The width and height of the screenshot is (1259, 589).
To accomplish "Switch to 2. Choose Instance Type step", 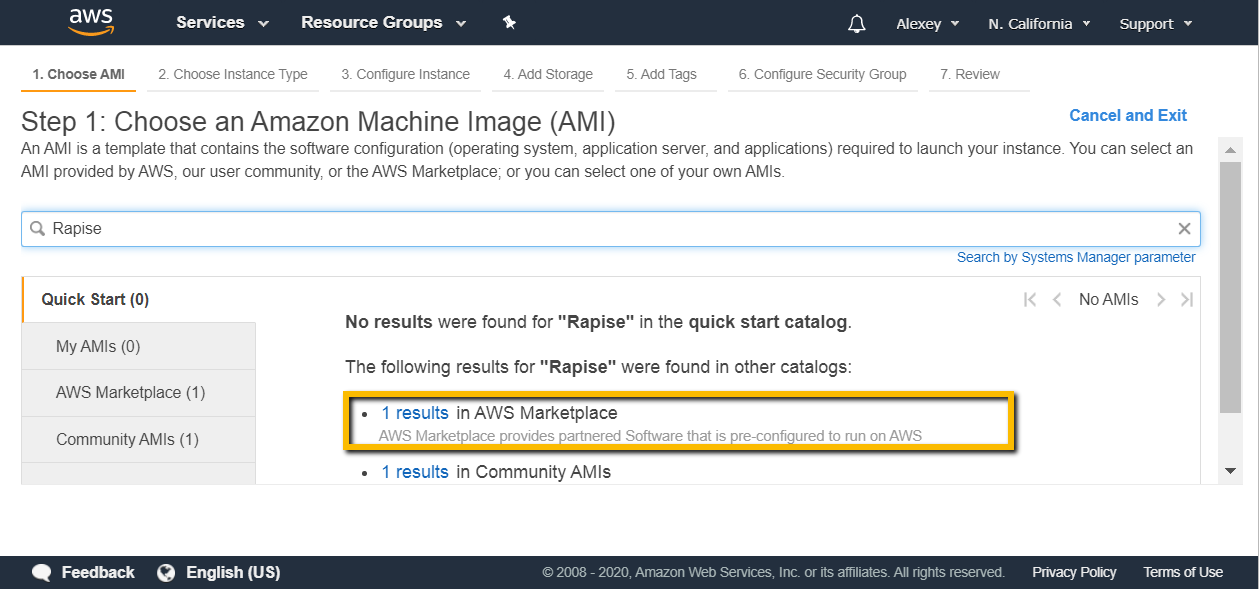I will point(233,74).
